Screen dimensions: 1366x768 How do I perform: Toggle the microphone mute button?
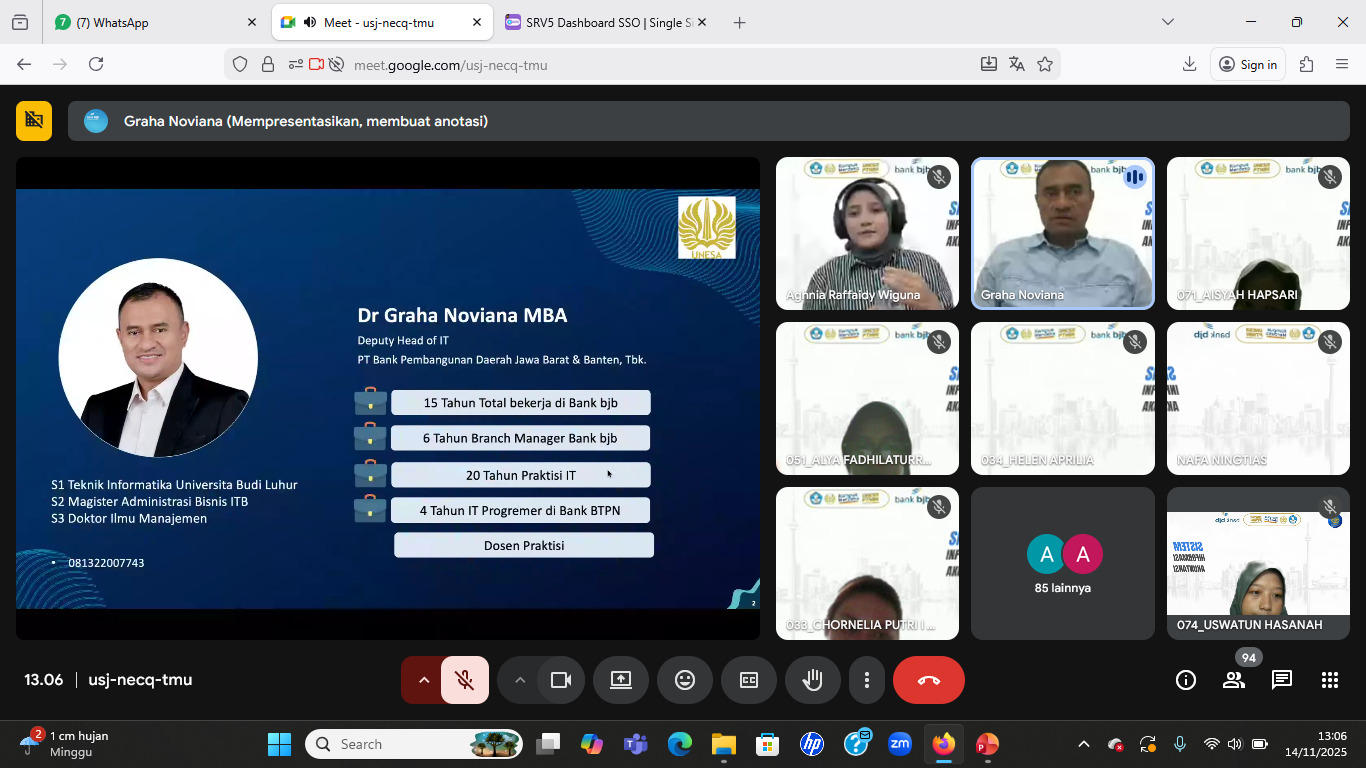(465, 680)
